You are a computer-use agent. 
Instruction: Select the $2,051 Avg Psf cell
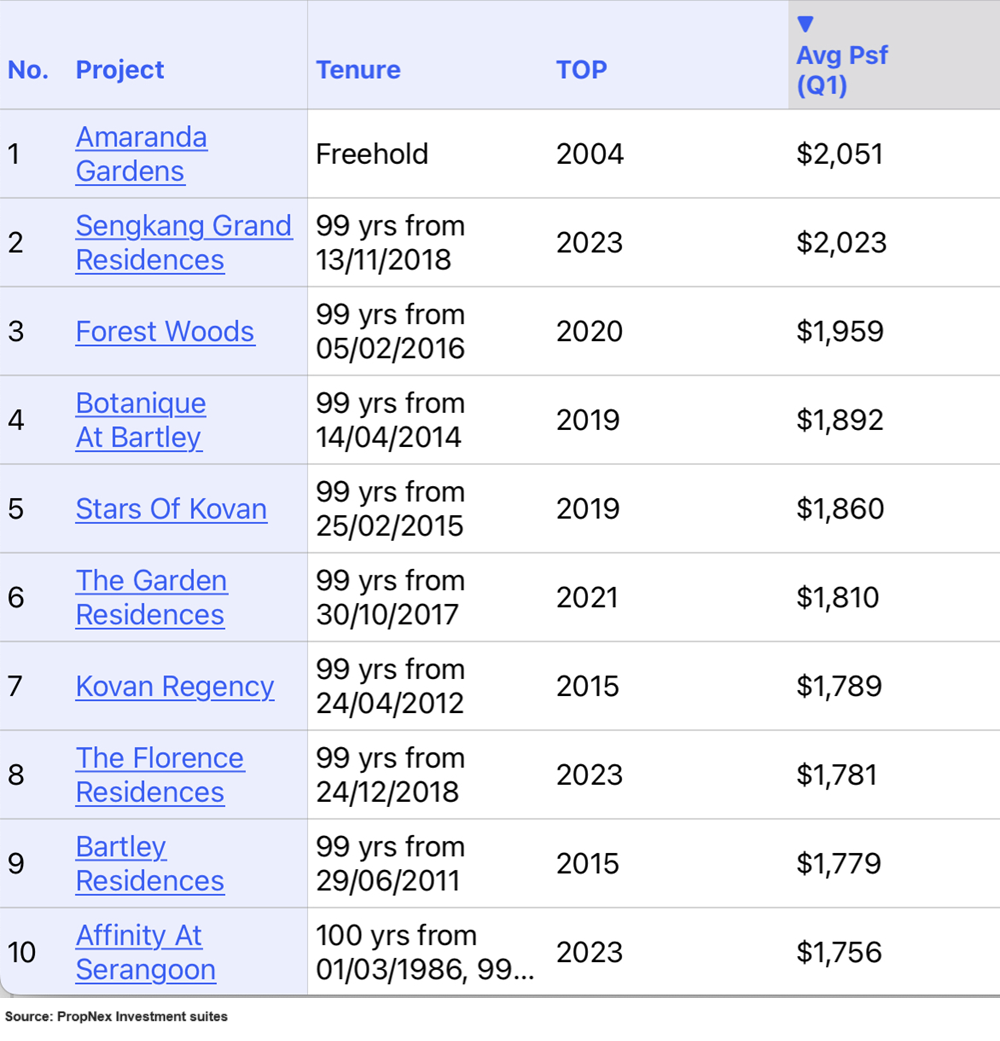coord(839,154)
